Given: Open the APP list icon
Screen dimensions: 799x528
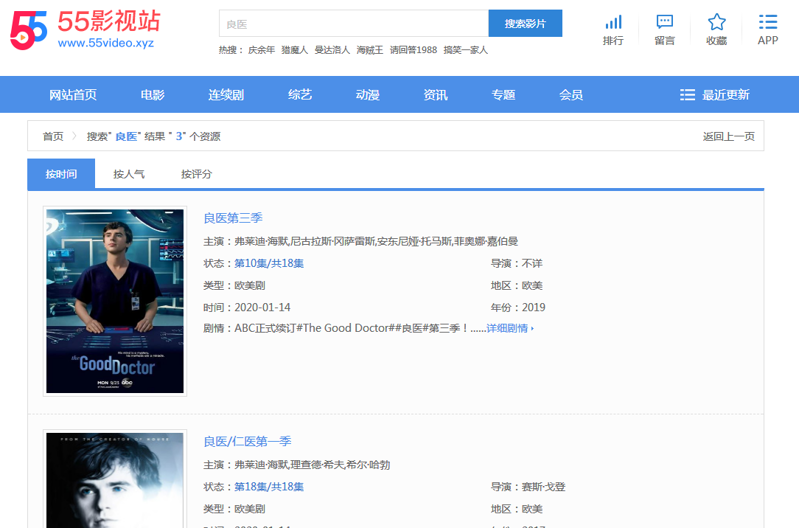Looking at the screenshot, I should [767, 30].
